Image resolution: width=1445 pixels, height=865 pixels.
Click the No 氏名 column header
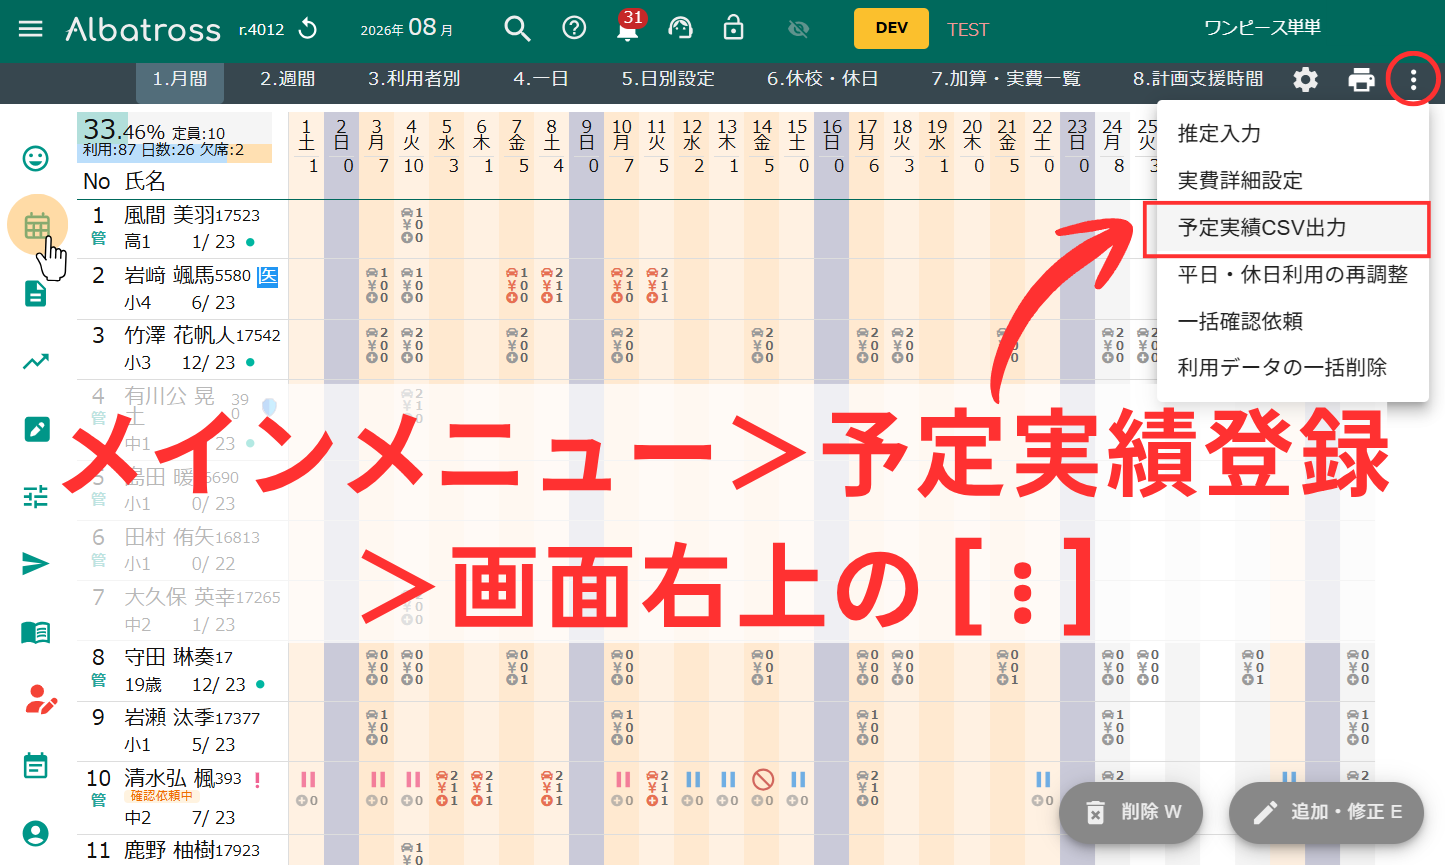click(x=124, y=181)
